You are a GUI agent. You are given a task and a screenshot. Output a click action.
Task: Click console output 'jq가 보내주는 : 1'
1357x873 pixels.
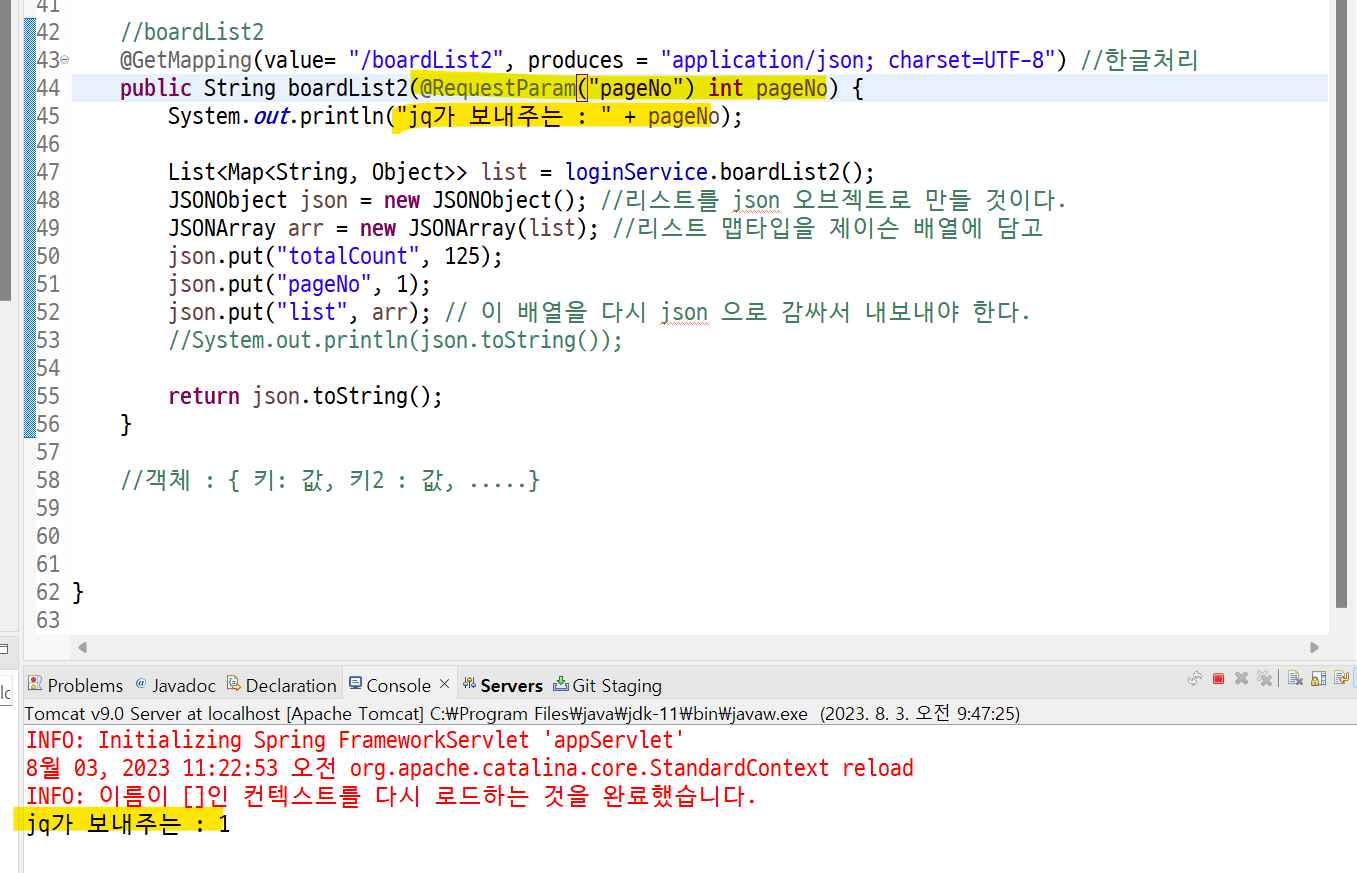click(x=128, y=825)
